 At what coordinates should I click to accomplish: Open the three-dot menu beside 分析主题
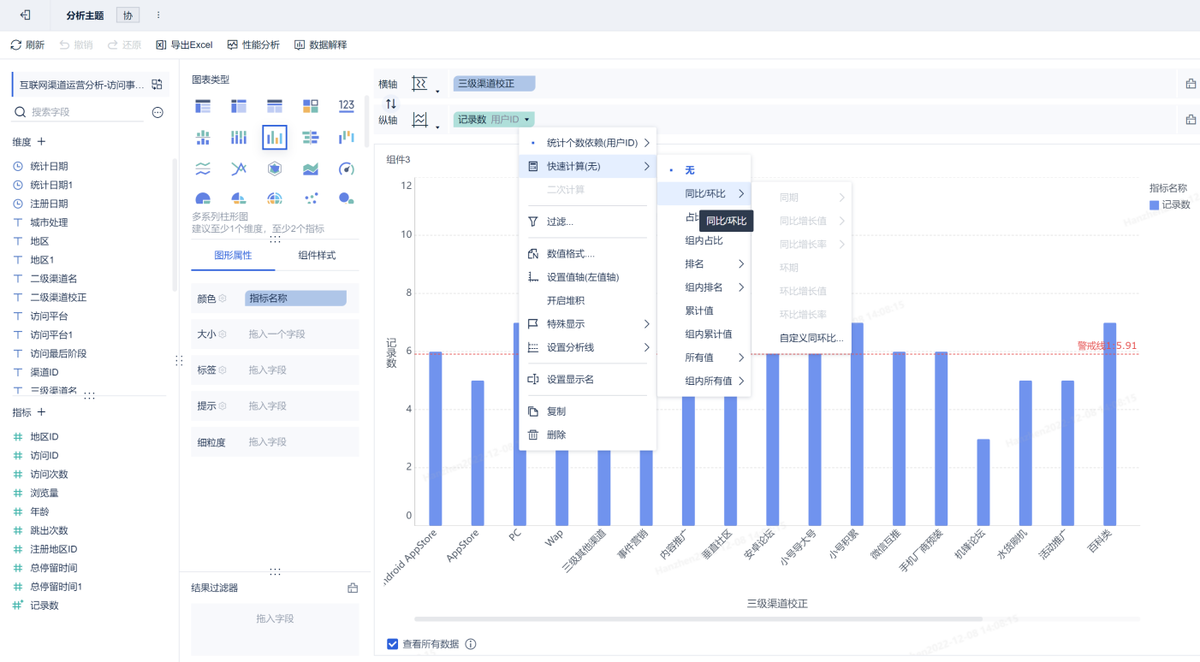(158, 15)
